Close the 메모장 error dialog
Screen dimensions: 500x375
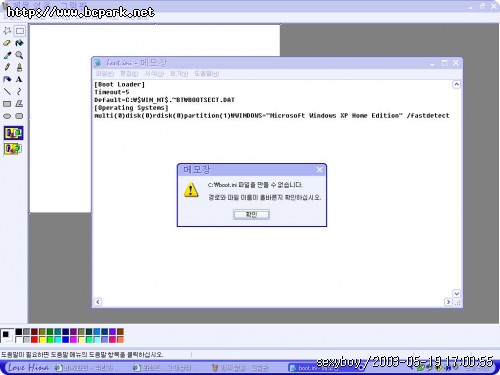[319, 170]
